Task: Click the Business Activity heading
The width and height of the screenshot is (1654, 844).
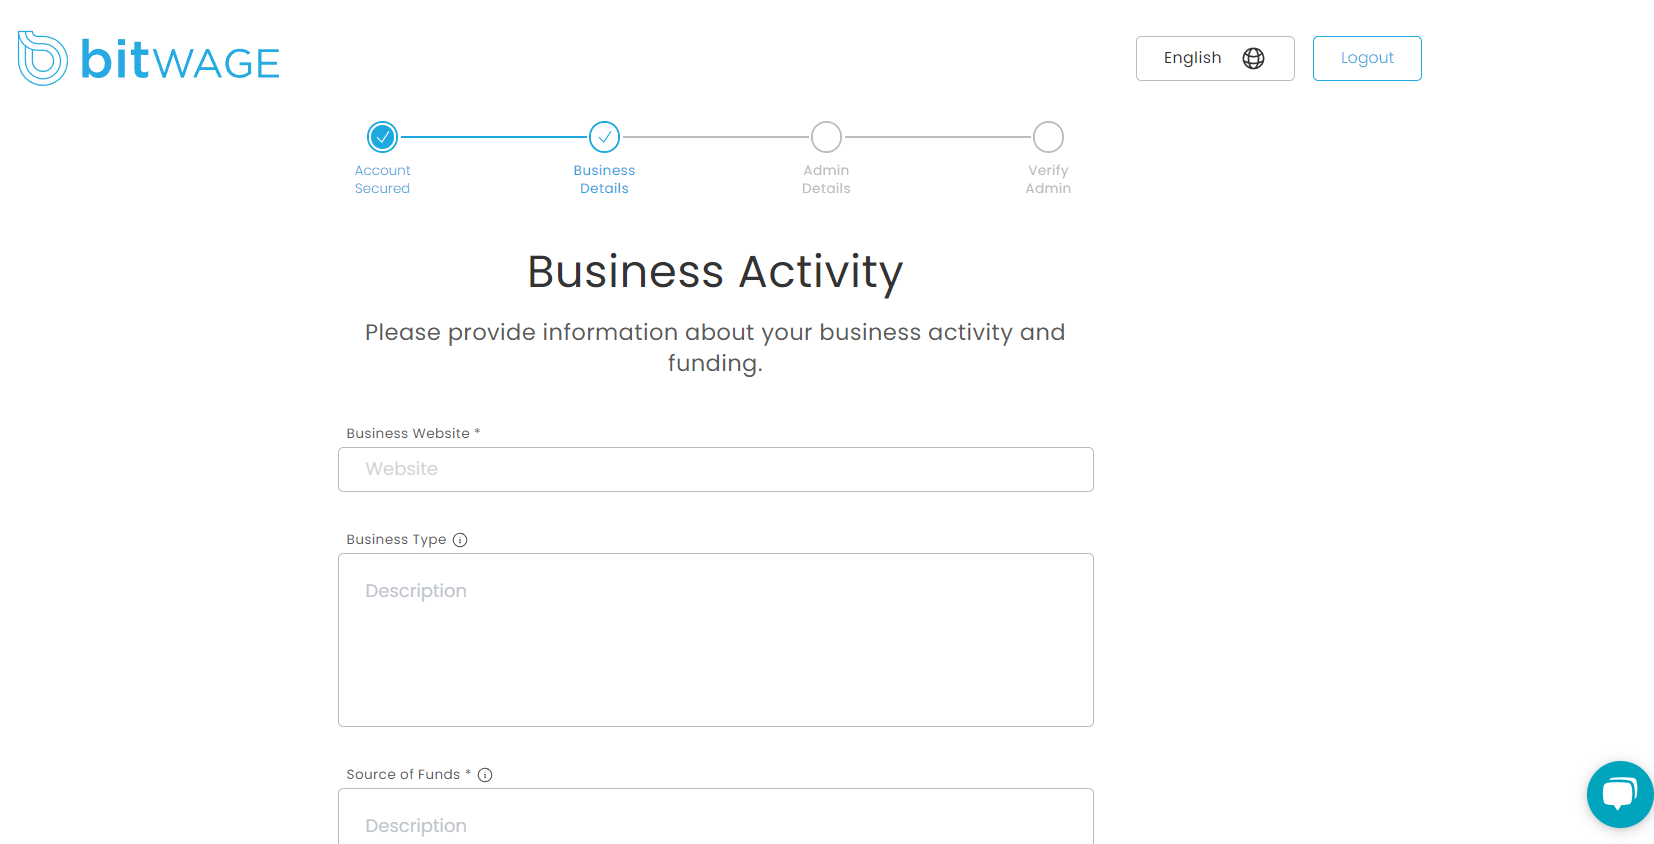Action: [715, 272]
